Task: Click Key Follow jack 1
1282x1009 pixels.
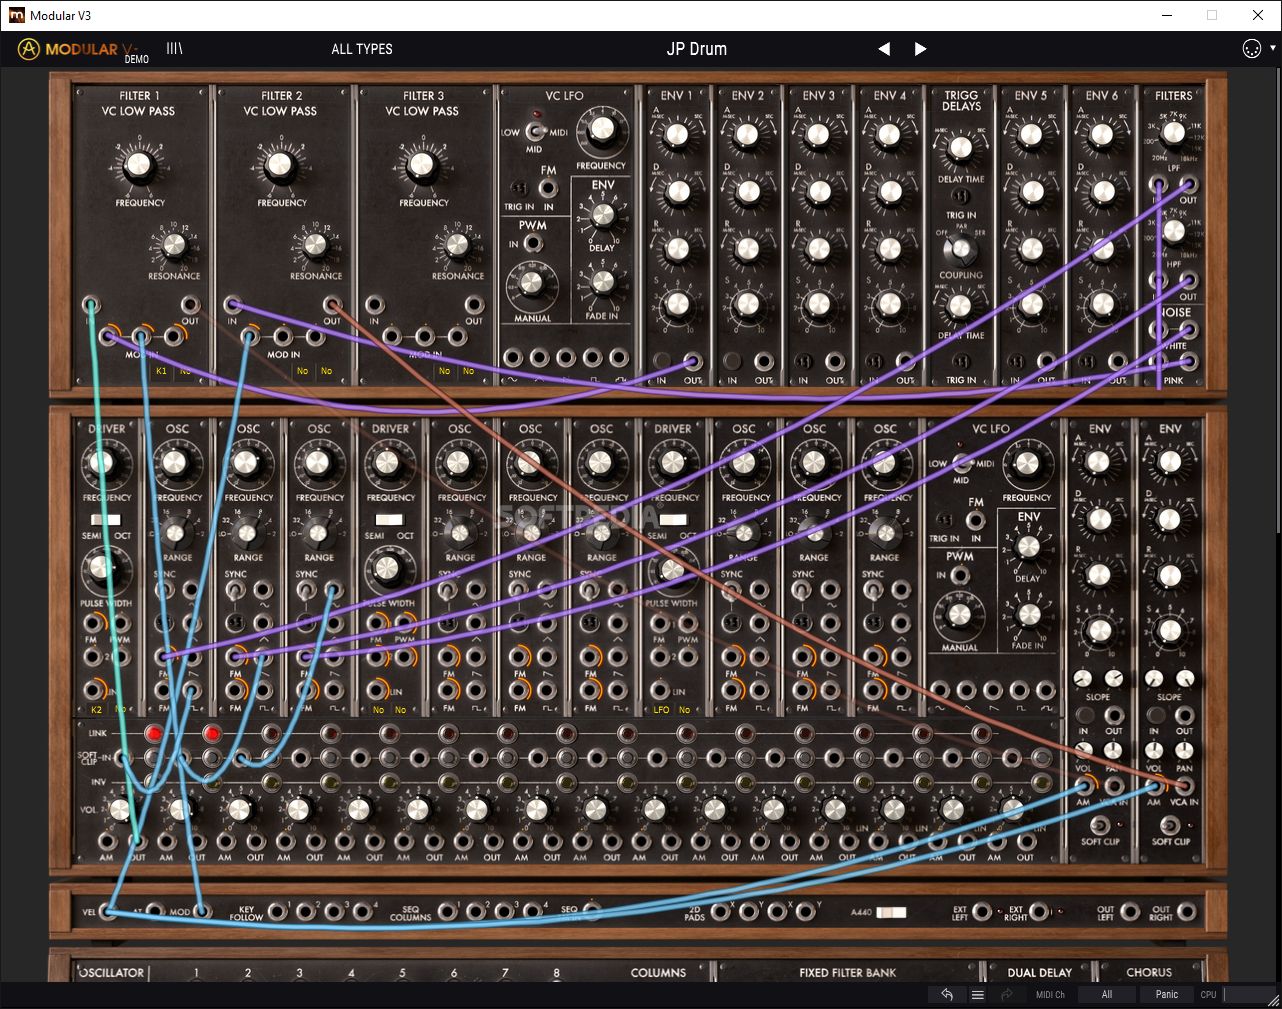Action: point(279,910)
